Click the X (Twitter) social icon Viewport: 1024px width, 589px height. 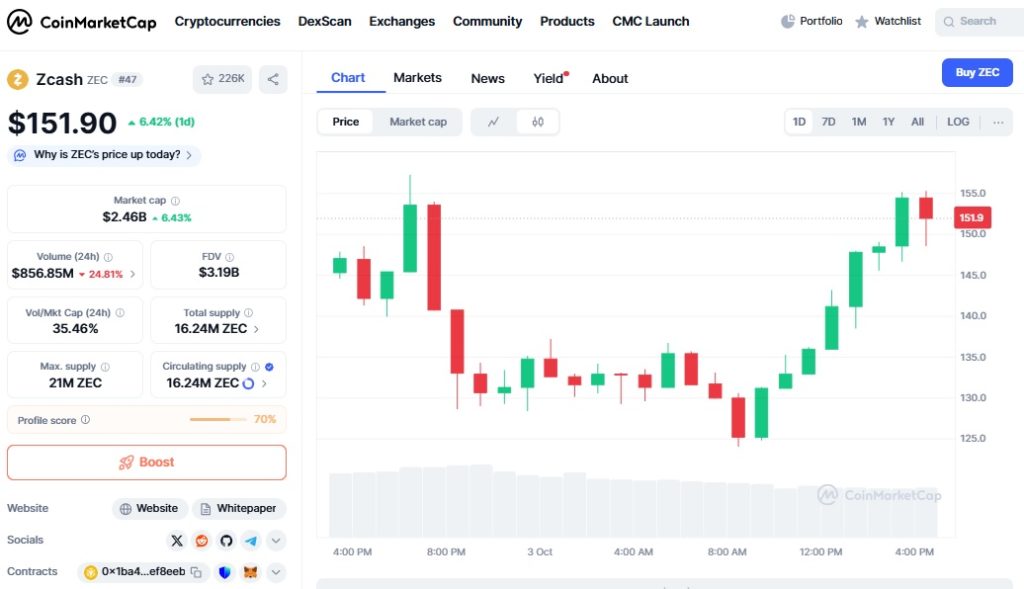pos(177,540)
